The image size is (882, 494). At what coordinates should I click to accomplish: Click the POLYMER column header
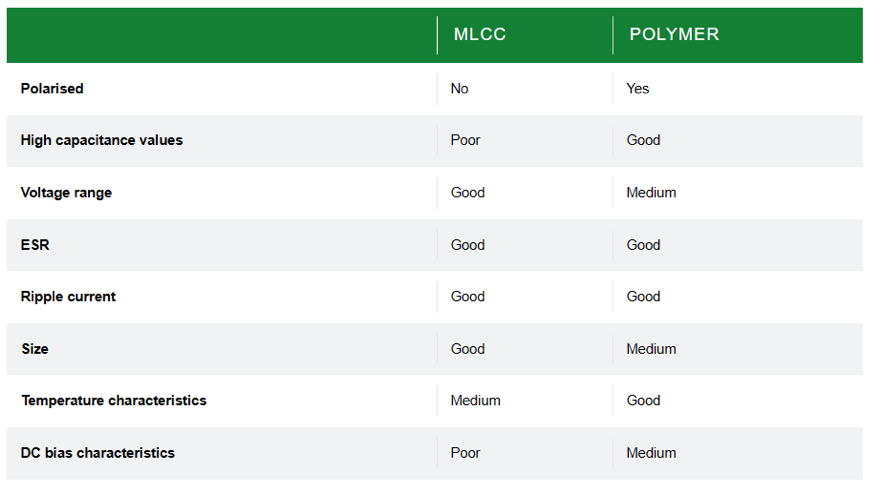click(674, 34)
